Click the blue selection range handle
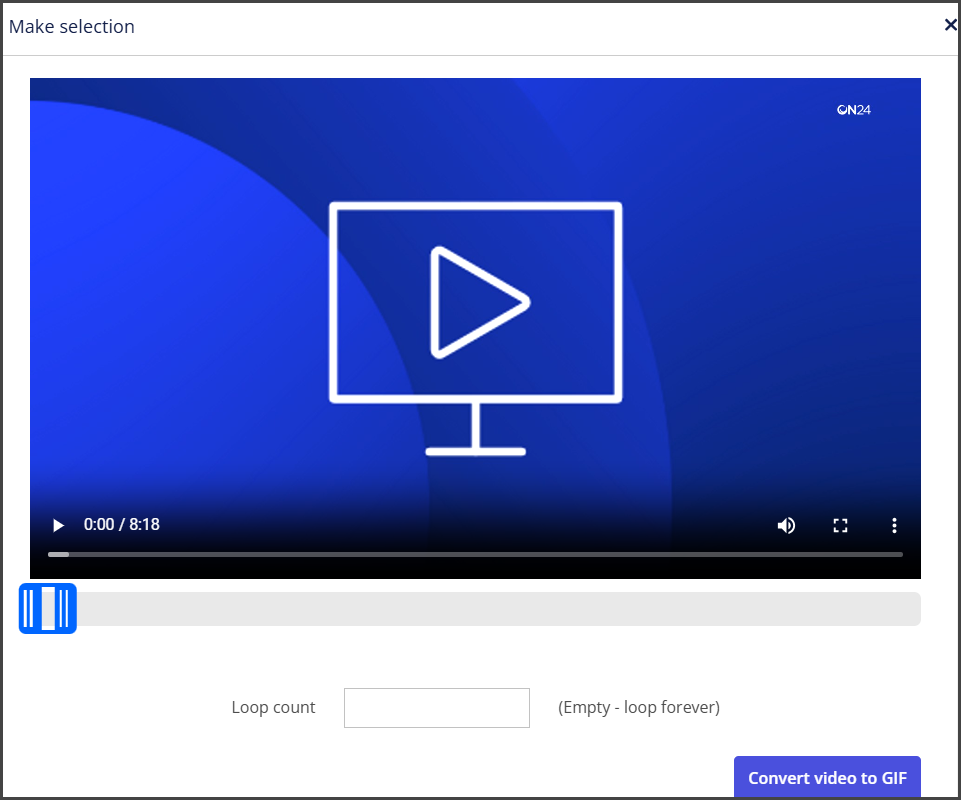This screenshot has width=961, height=800. point(48,609)
